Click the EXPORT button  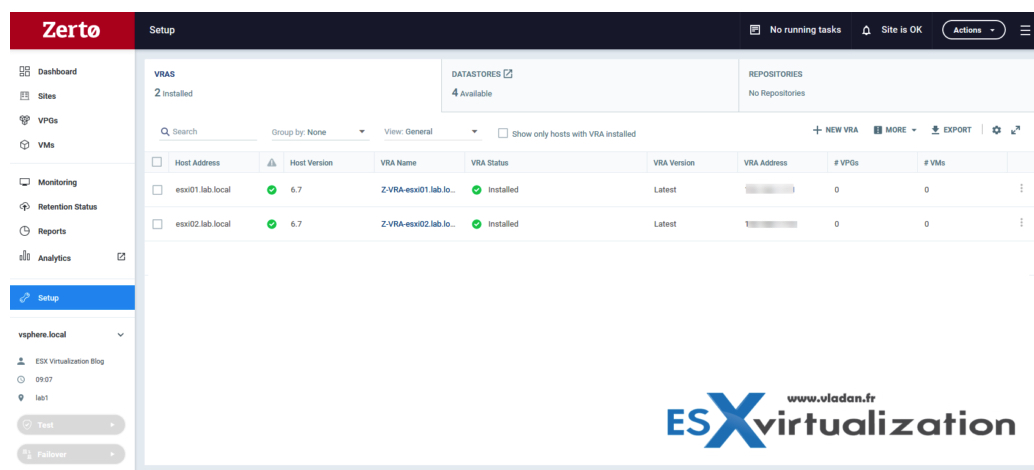click(x=951, y=131)
